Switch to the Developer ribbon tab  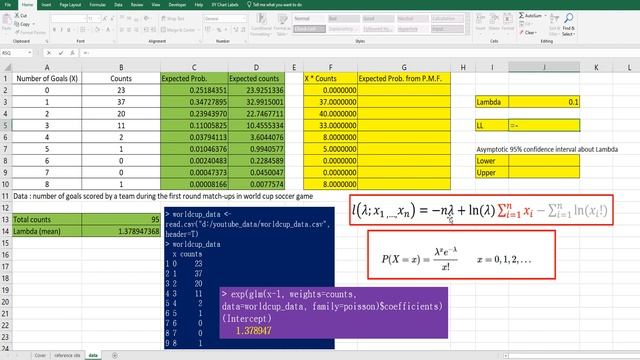[x=177, y=5]
